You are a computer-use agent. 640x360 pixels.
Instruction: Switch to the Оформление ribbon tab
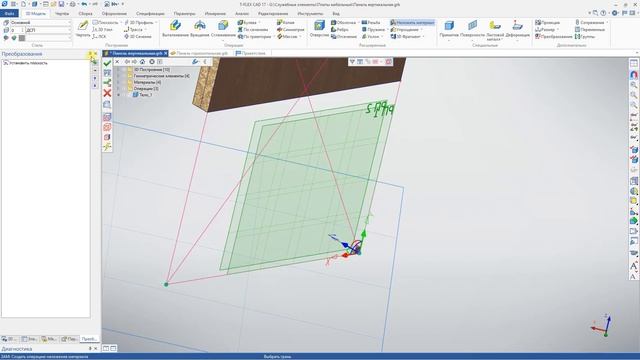click(x=114, y=13)
